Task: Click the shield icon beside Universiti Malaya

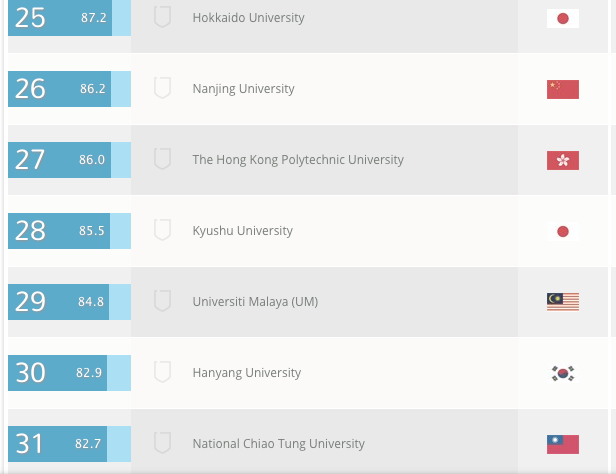Action: click(162, 301)
